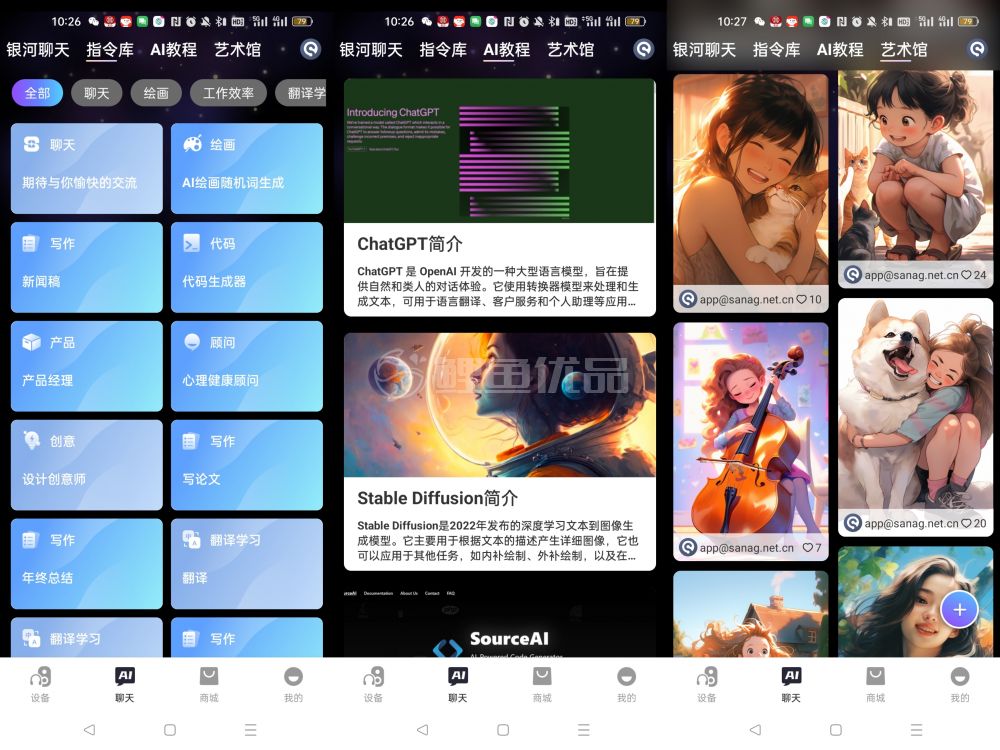The image size is (1000, 750).
Task: Open the 写论文 writing command card
Action: click(247, 465)
